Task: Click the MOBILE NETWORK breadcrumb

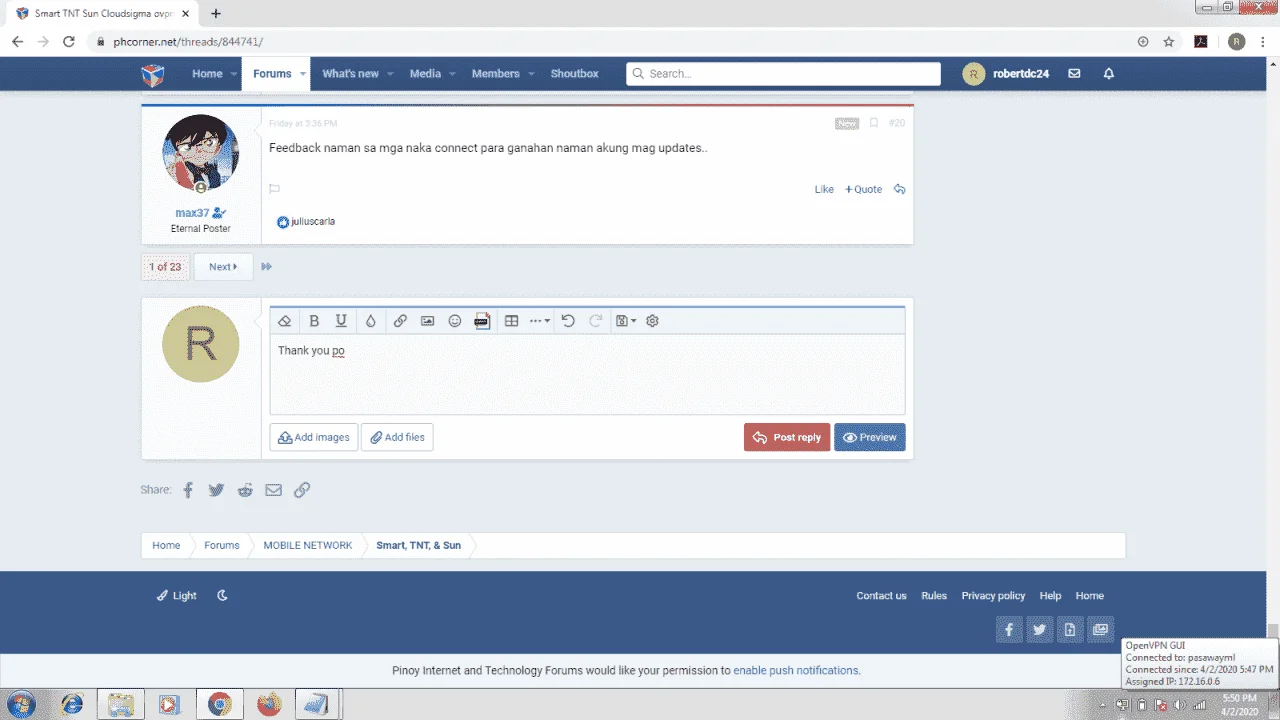Action: [308, 546]
